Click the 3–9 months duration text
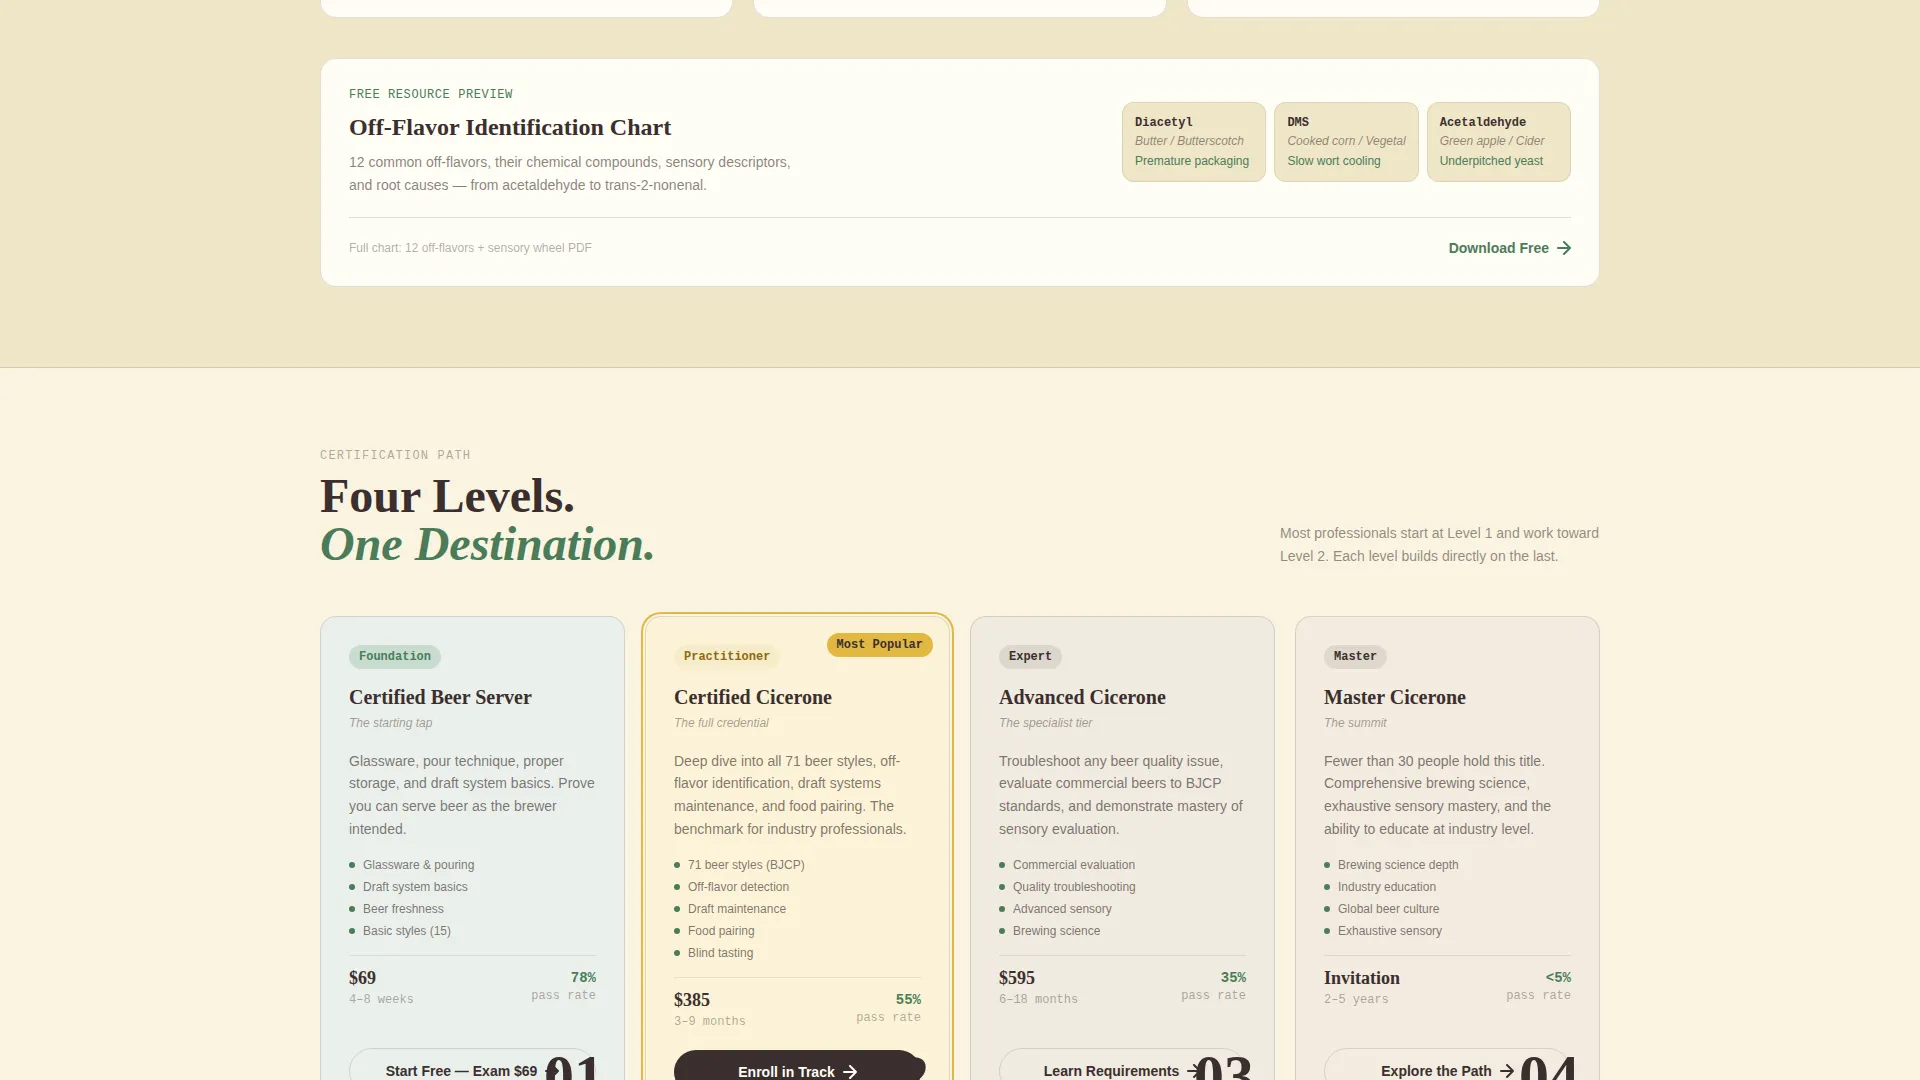The height and width of the screenshot is (1080, 1920). [710, 1021]
